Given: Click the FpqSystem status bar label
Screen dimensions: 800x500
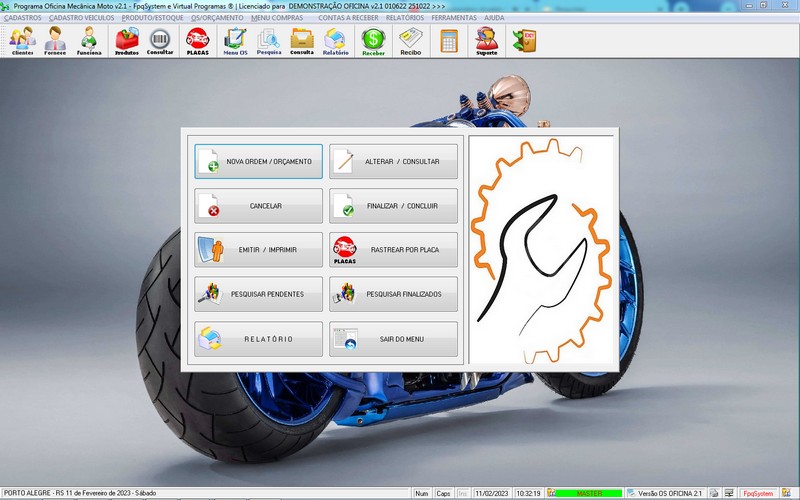Looking at the screenshot, I should (758, 493).
